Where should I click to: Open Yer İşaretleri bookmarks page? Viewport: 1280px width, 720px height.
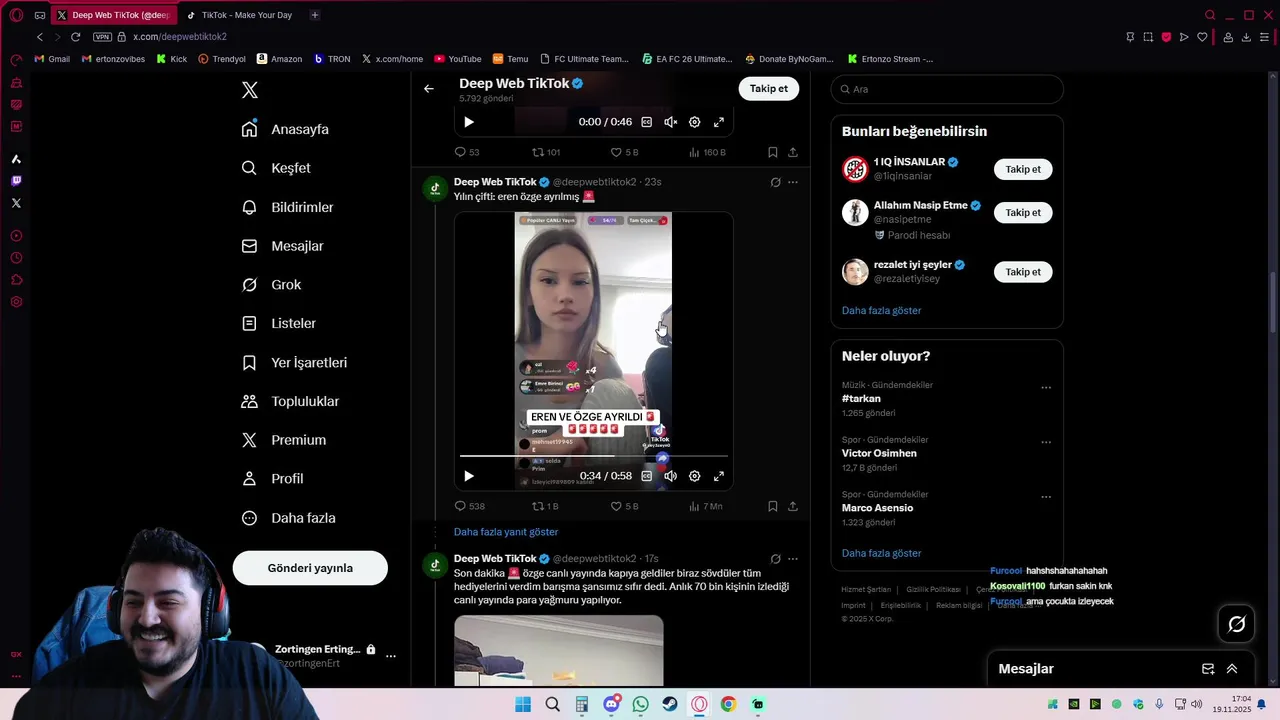pyautogui.click(x=294, y=362)
